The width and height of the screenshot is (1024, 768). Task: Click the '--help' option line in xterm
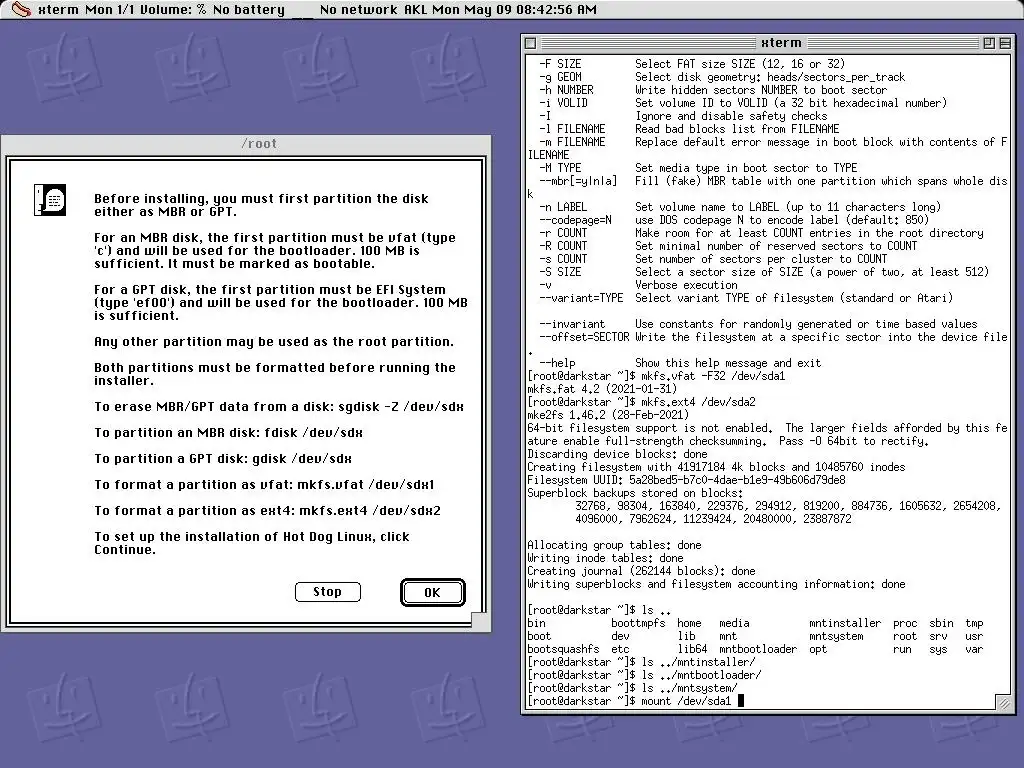click(x=680, y=363)
